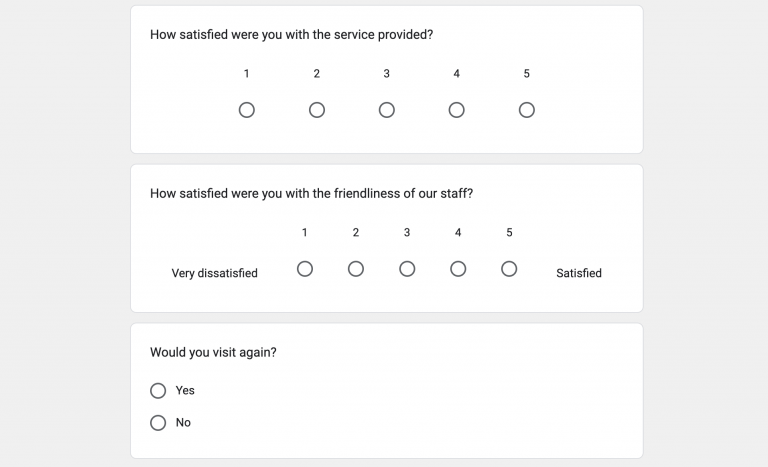
Task: Rate service satisfaction as 1
Action: 247,110
